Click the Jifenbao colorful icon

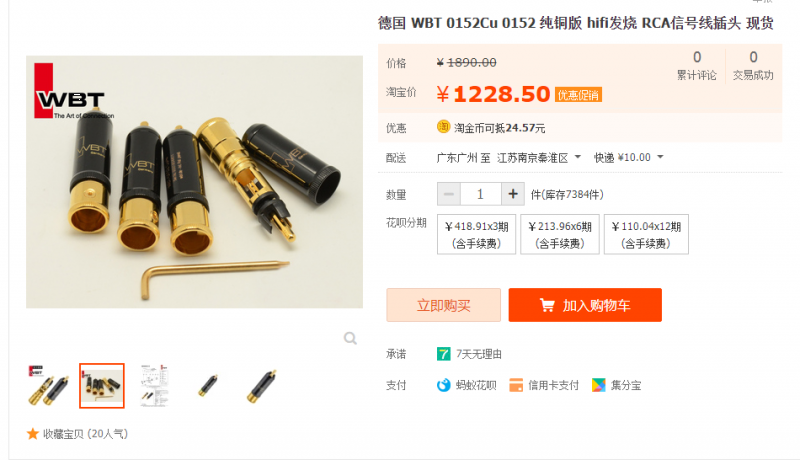[598, 385]
